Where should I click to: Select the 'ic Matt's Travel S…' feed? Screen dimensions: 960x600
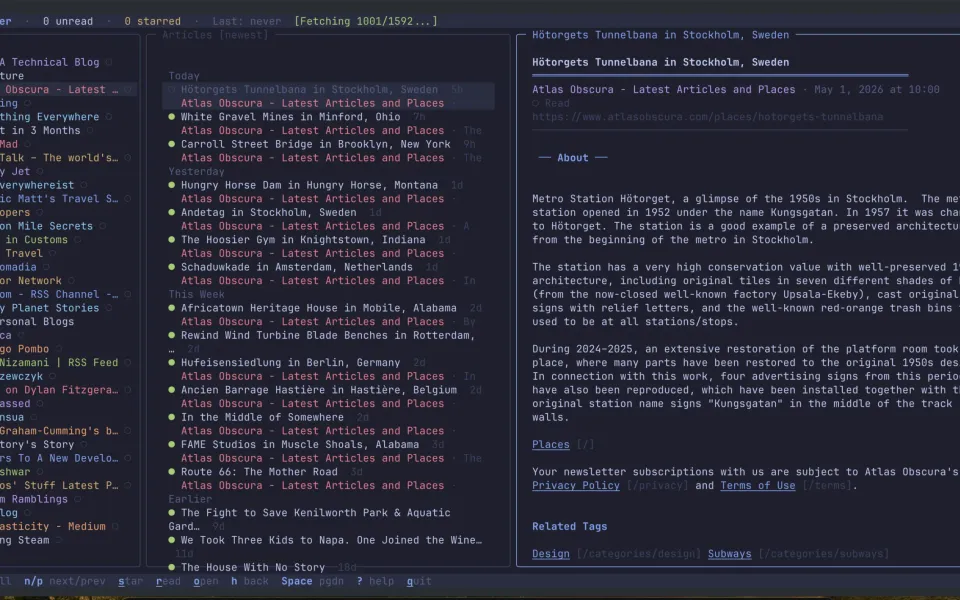pos(59,199)
